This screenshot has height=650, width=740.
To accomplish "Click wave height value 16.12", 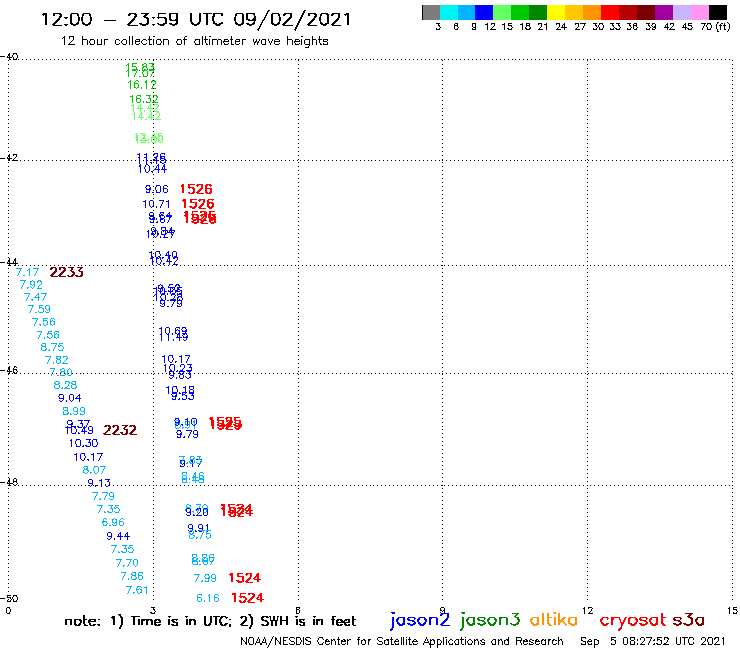I will [142, 85].
